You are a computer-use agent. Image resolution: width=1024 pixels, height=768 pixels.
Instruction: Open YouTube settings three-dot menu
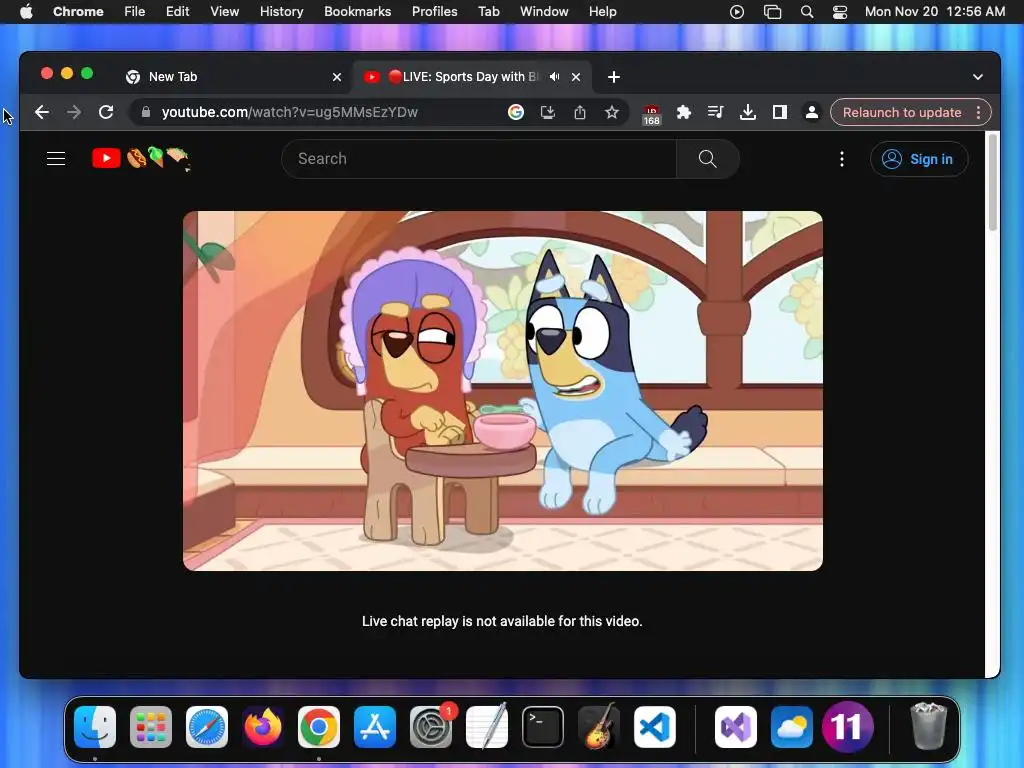842,159
